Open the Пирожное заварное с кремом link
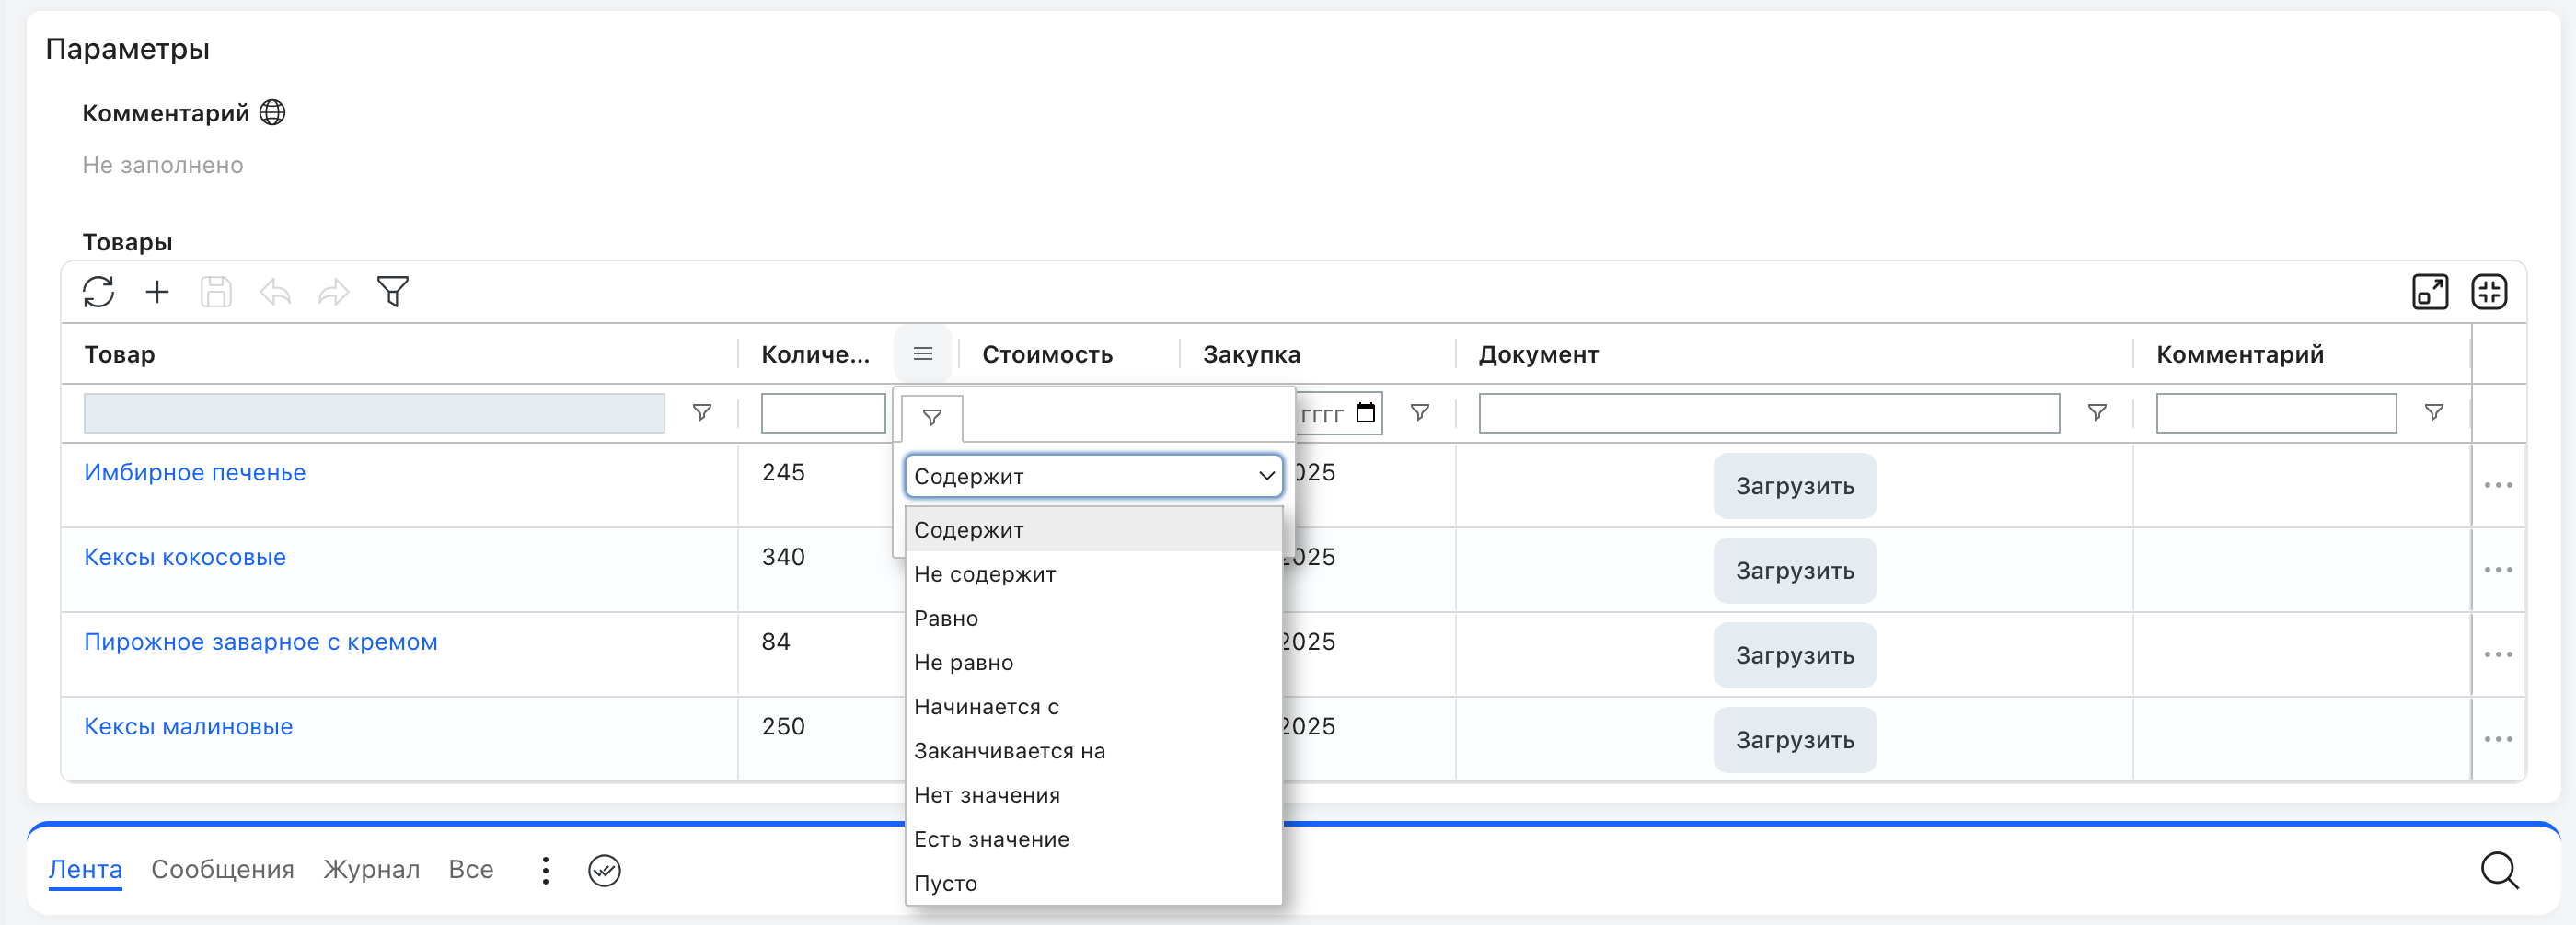This screenshot has width=2576, height=925. click(x=261, y=642)
